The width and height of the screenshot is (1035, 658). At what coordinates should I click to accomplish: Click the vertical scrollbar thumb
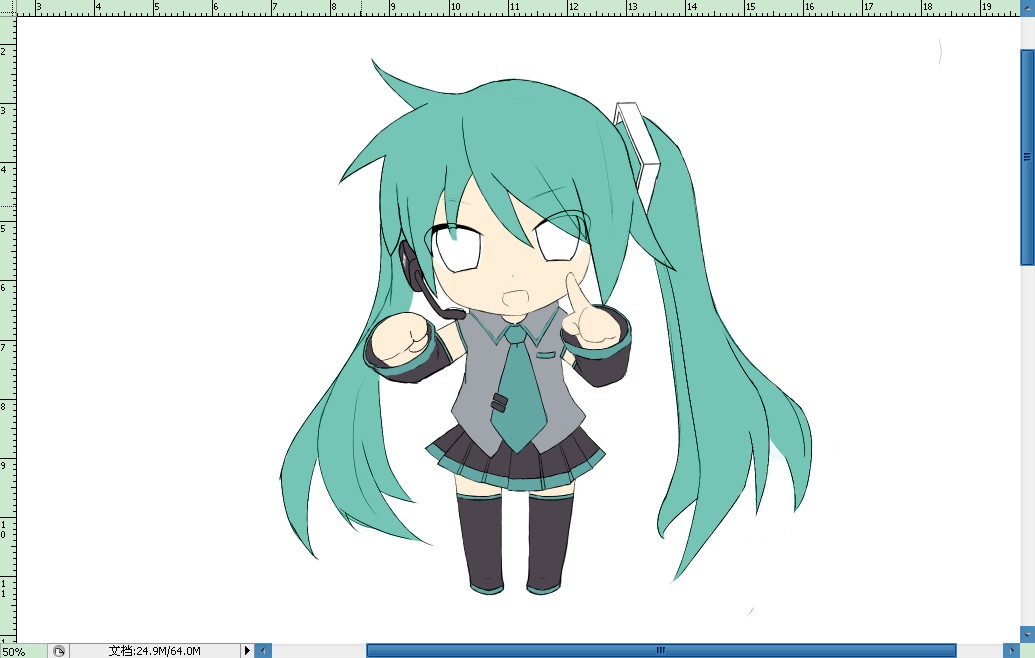point(1028,157)
